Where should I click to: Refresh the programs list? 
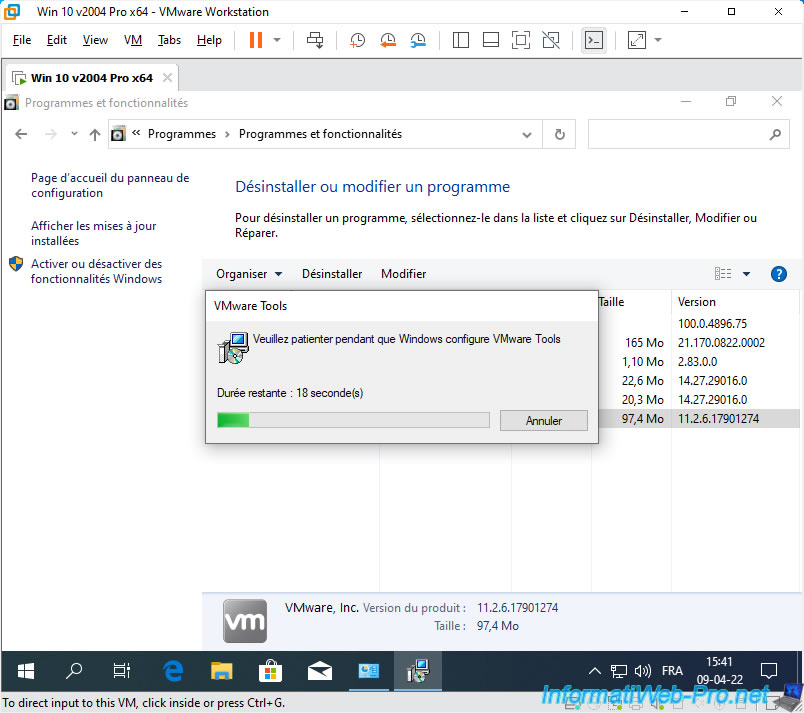pyautogui.click(x=560, y=134)
